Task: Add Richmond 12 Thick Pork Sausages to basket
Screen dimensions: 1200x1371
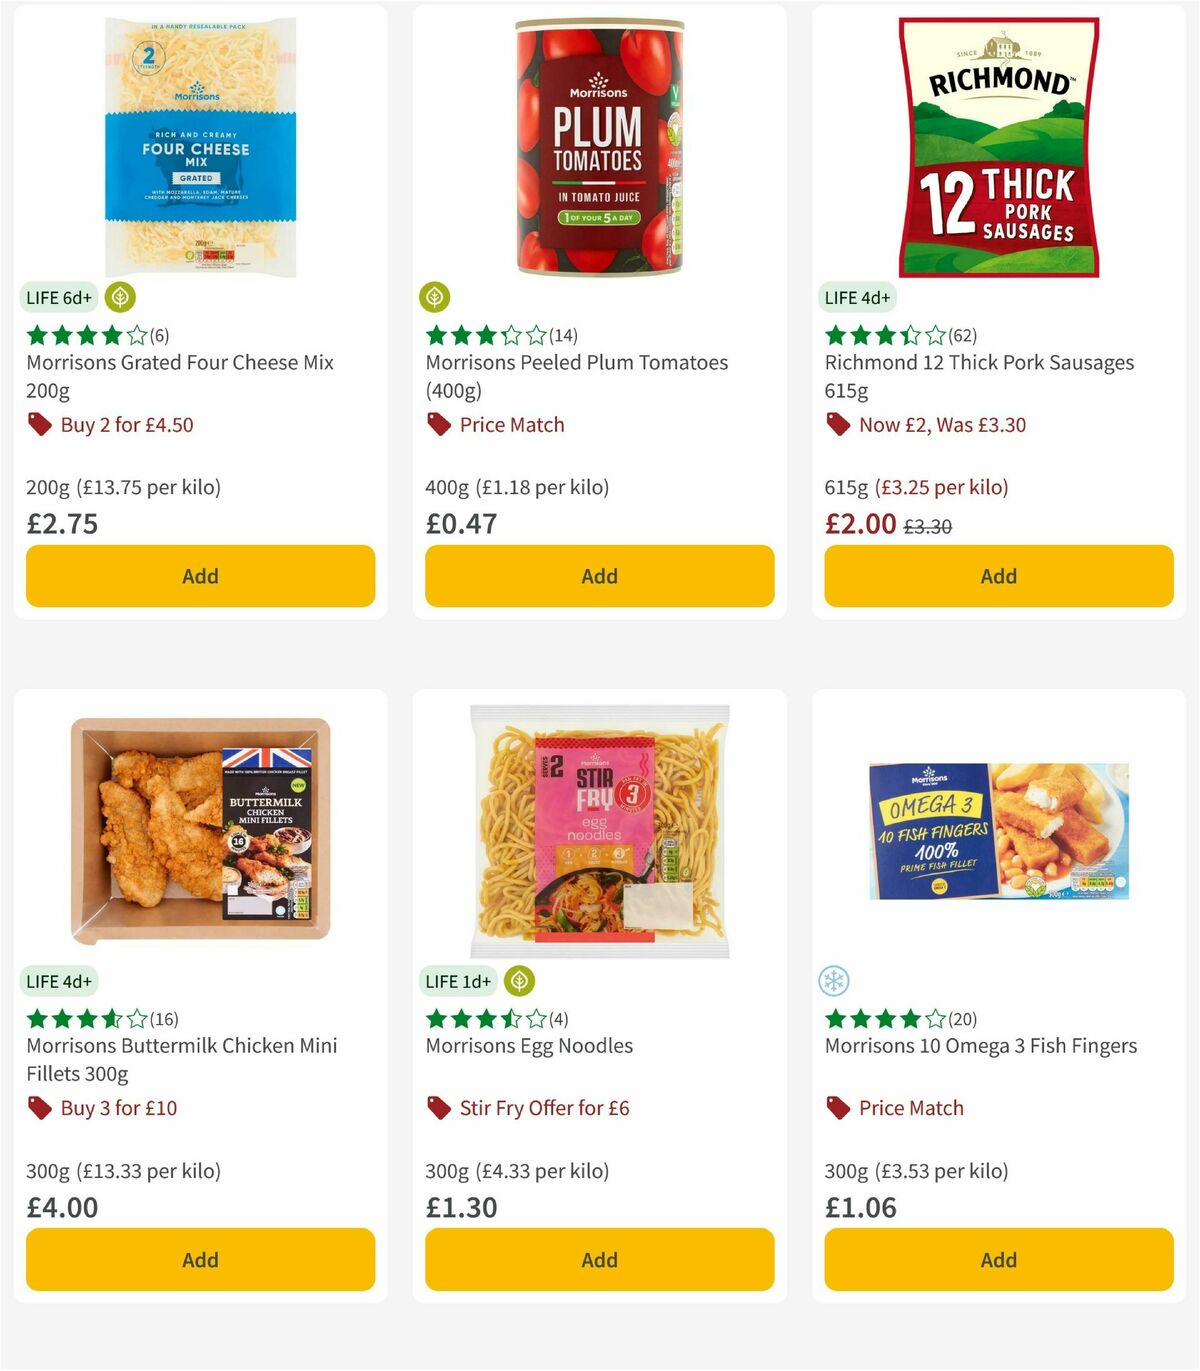Action: coord(998,576)
